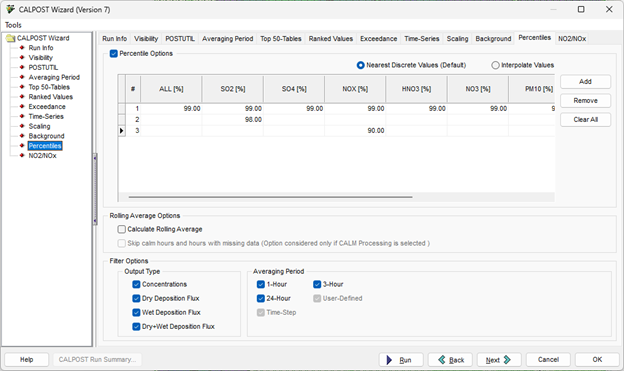Collapse the side panel using splitter handle
624x371 pixels.
pos(95,189)
